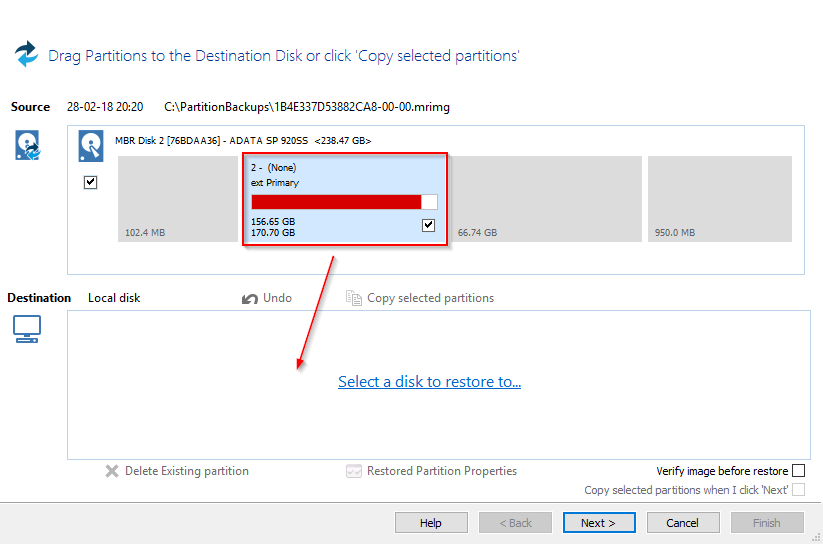Click the Delete Existing partition X icon
823x544 pixels.
[x=112, y=471]
